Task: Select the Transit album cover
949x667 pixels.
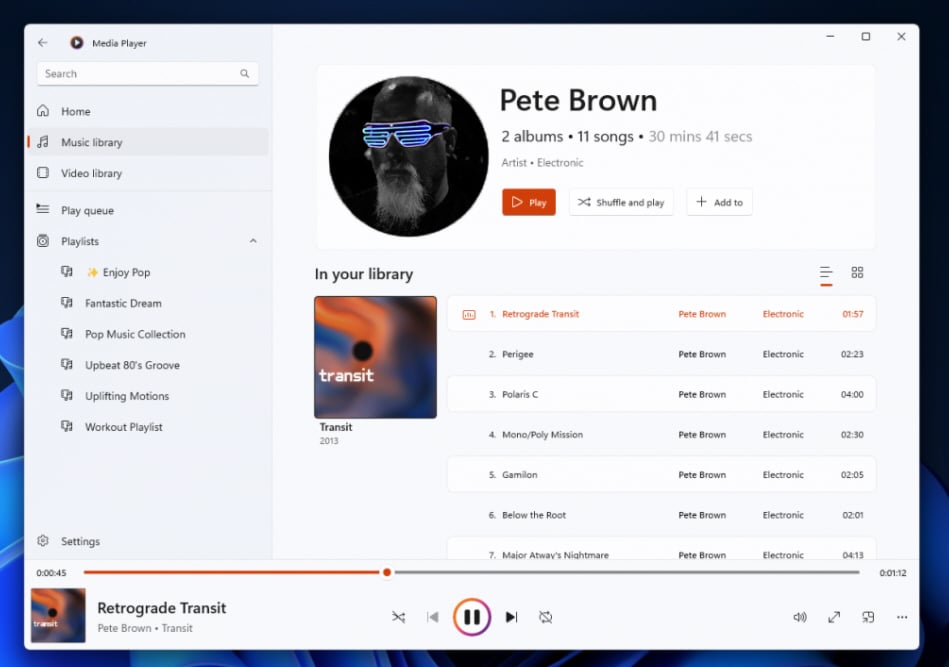Action: coord(375,357)
